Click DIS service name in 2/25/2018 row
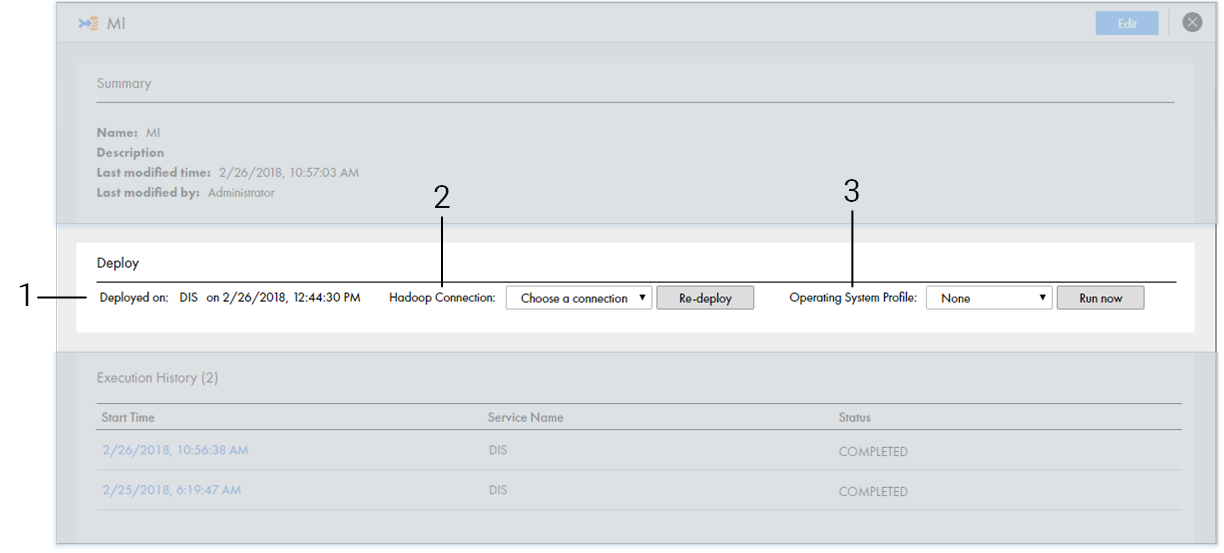The image size is (1224, 553). point(498,490)
